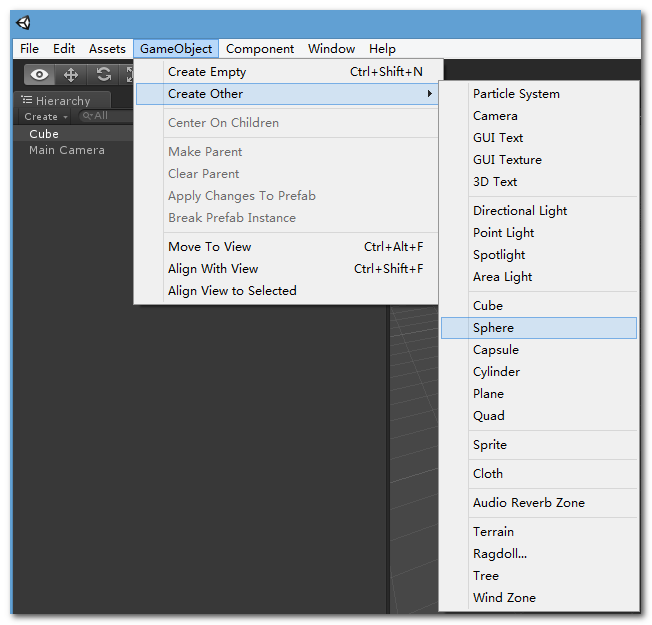Create a GUI Text object
This screenshot has height=625, width=652.
(x=539, y=138)
